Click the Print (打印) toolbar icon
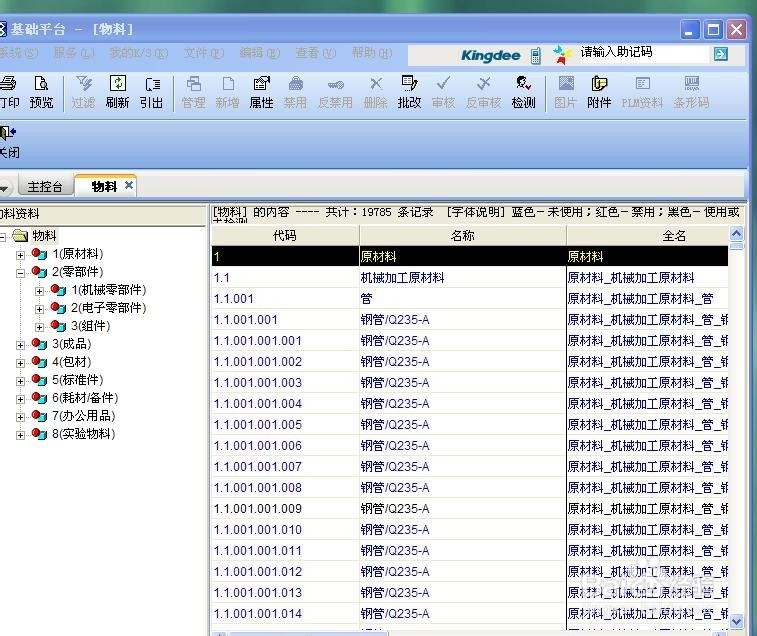Viewport: 757px width, 636px height. point(9,92)
